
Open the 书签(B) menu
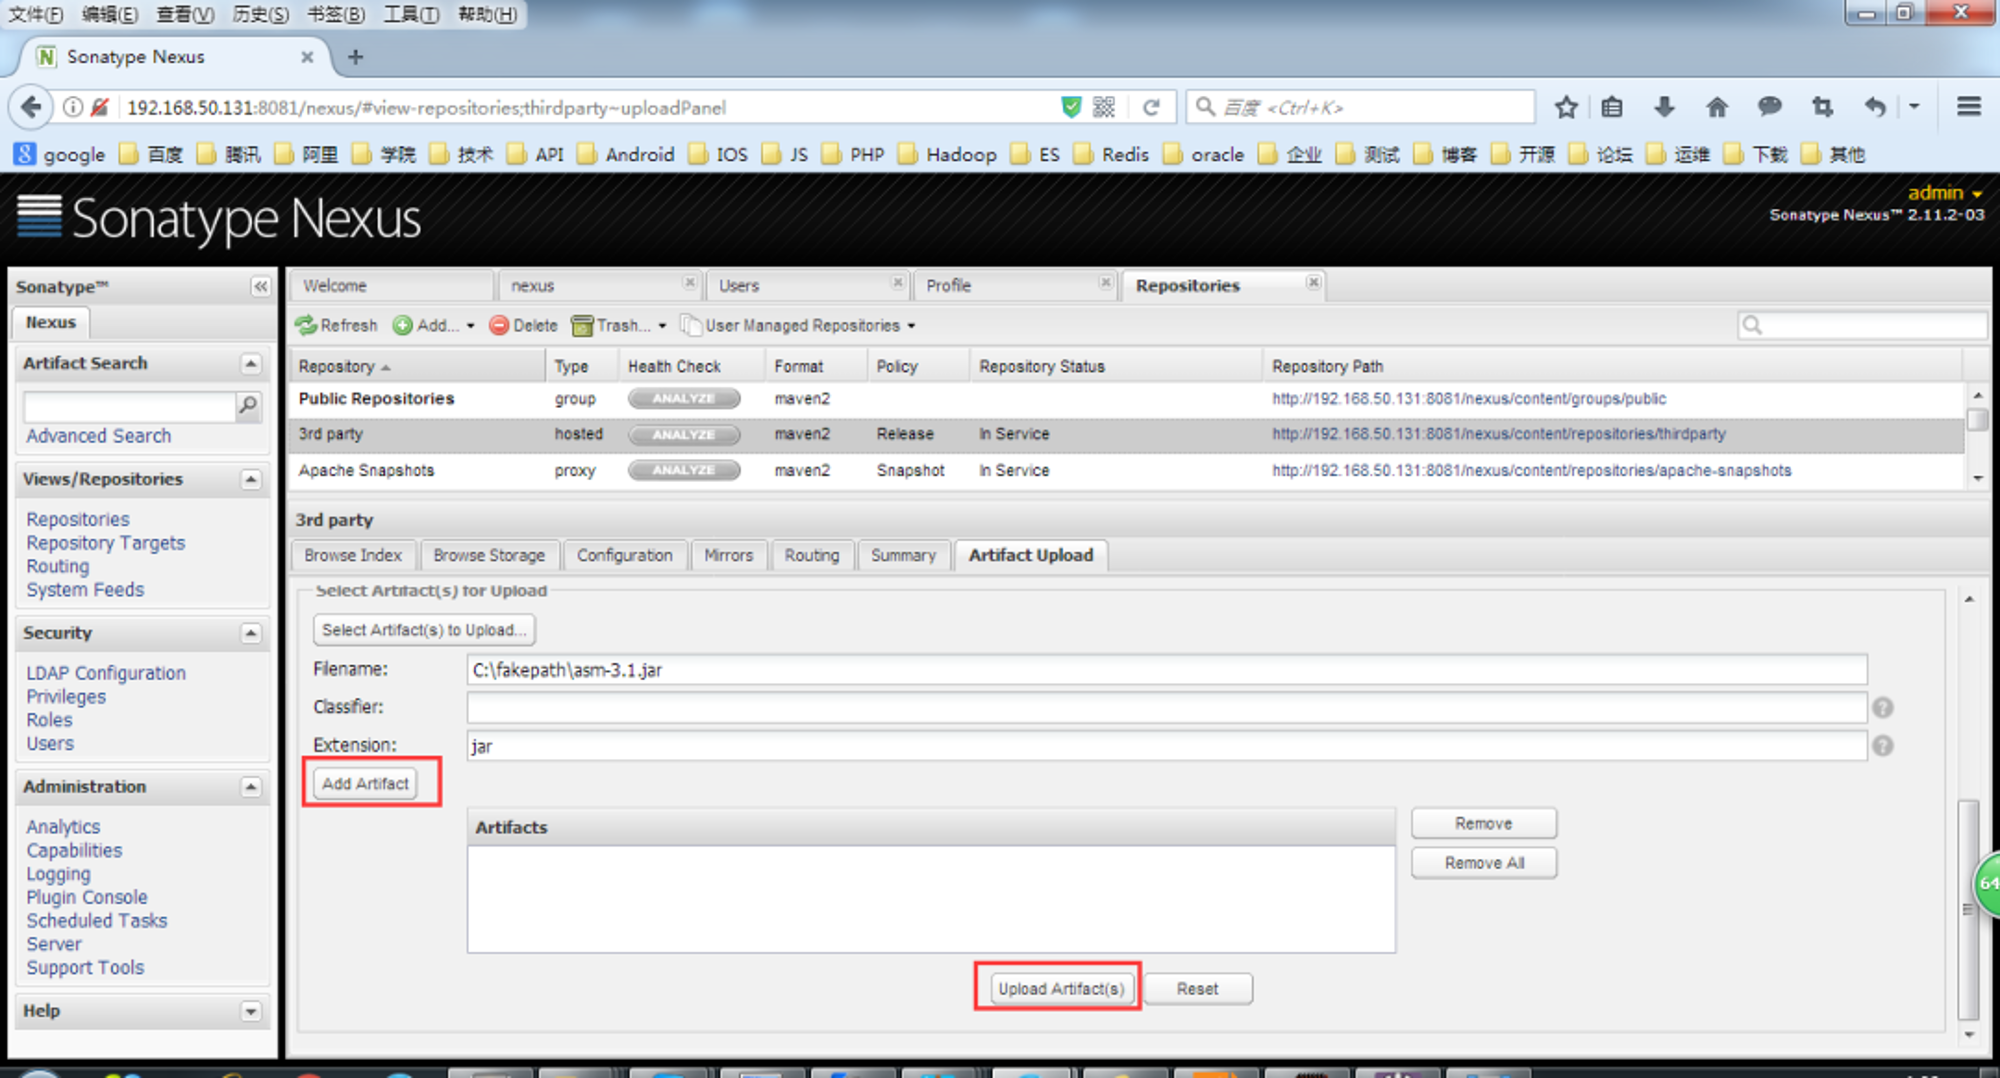click(335, 14)
